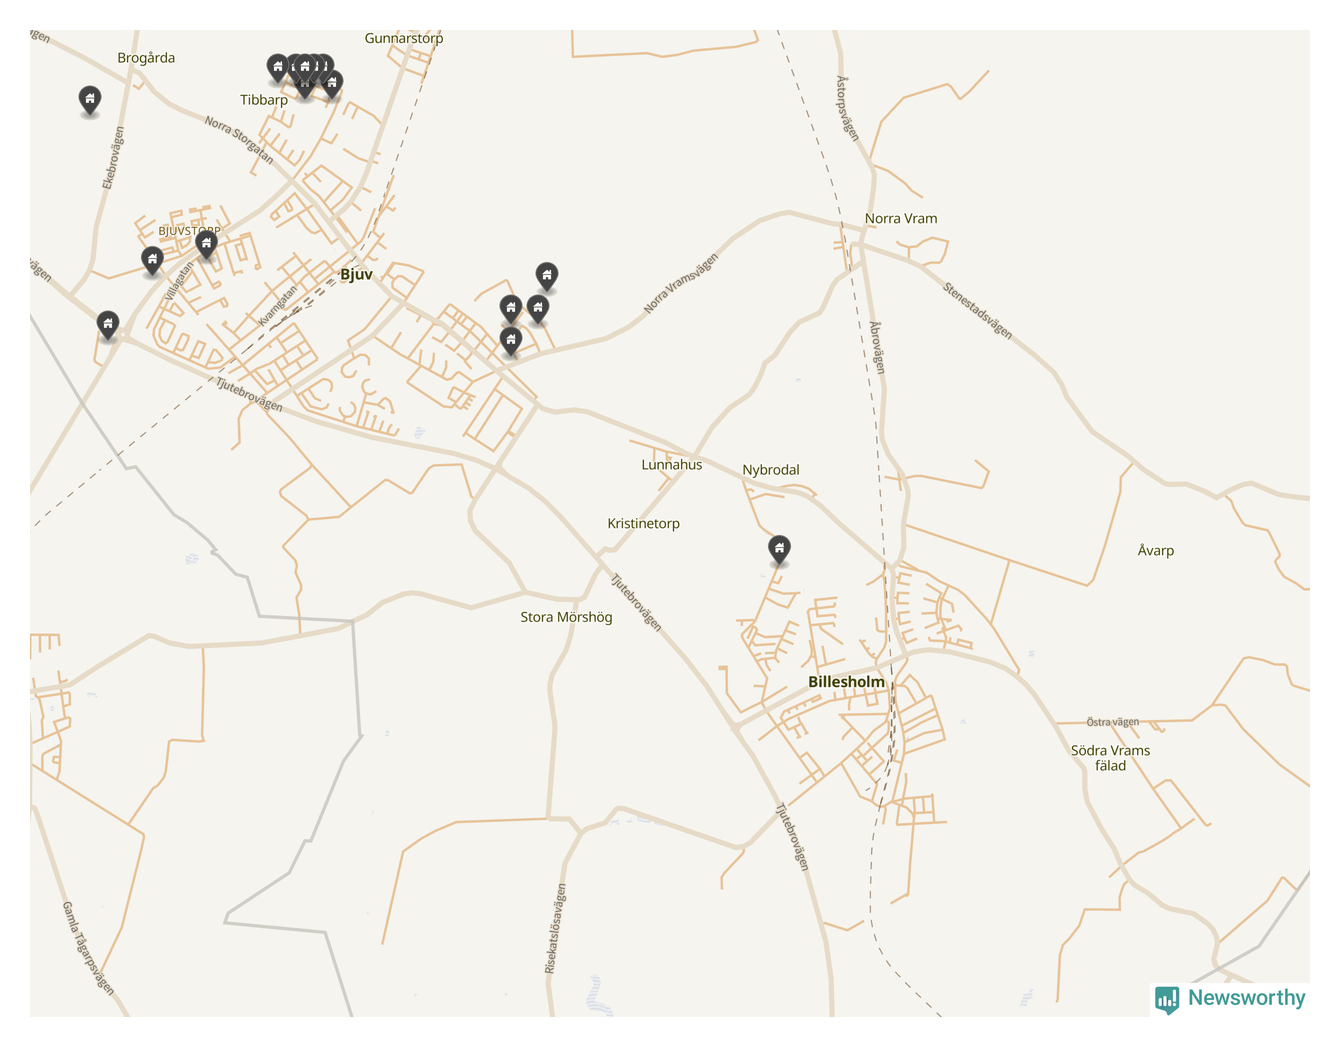Image resolution: width=1340 pixels, height=1047 pixels.
Task: Select the Södra Vrams fälad label
Action: (x=1110, y=758)
